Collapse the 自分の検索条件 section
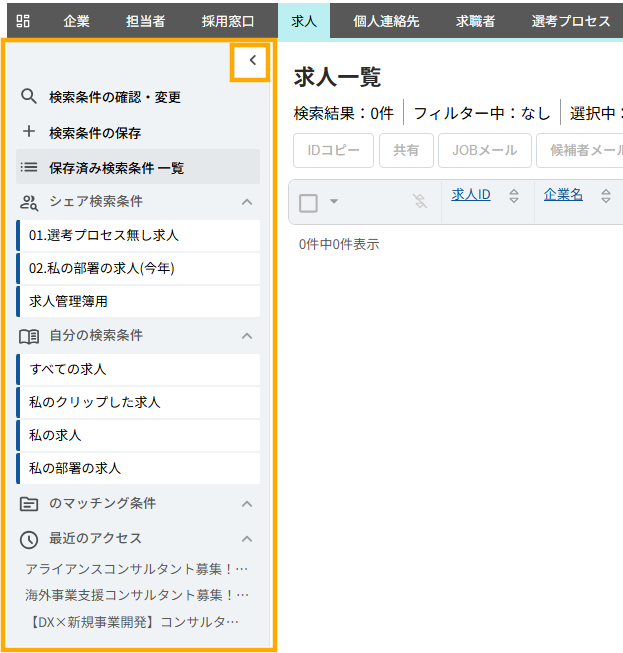 247,336
